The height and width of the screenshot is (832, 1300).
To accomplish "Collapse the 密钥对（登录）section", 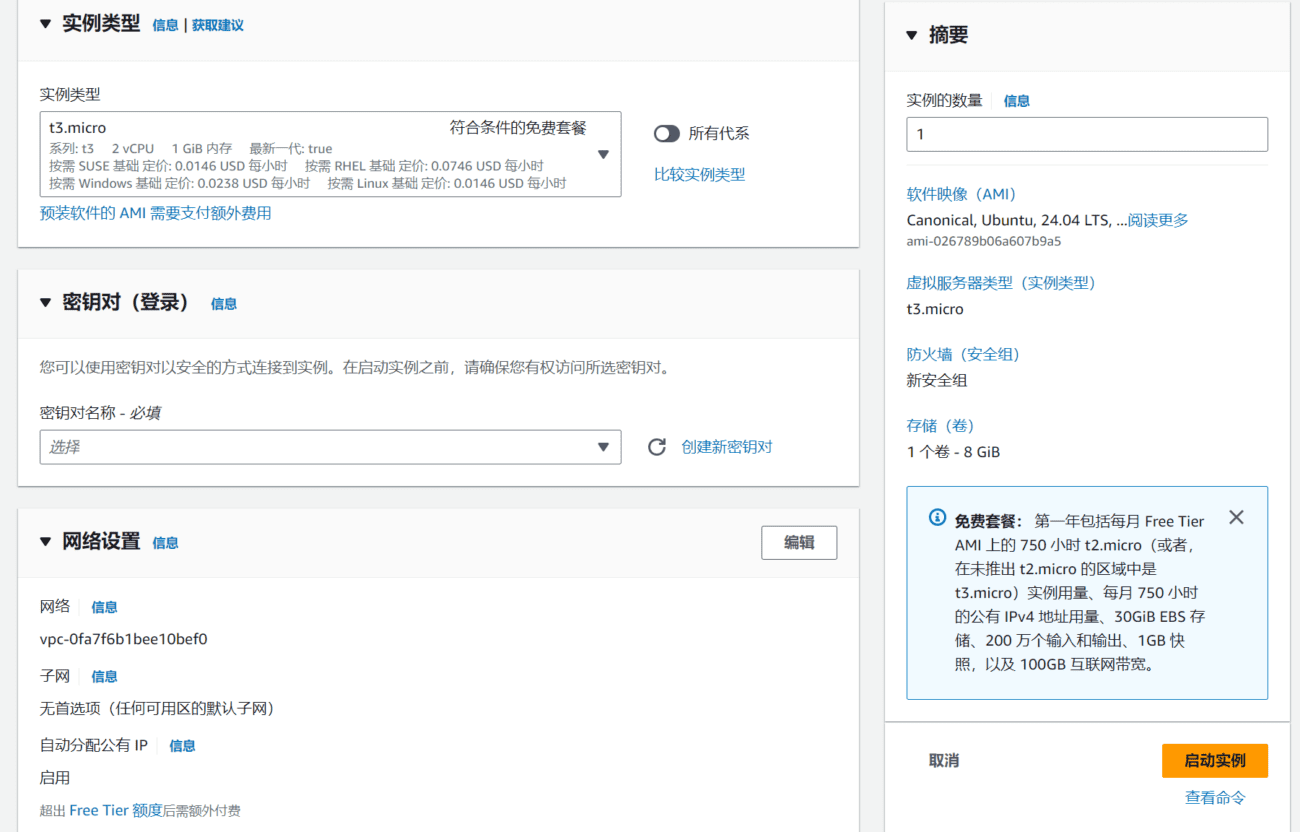I will pos(45,302).
